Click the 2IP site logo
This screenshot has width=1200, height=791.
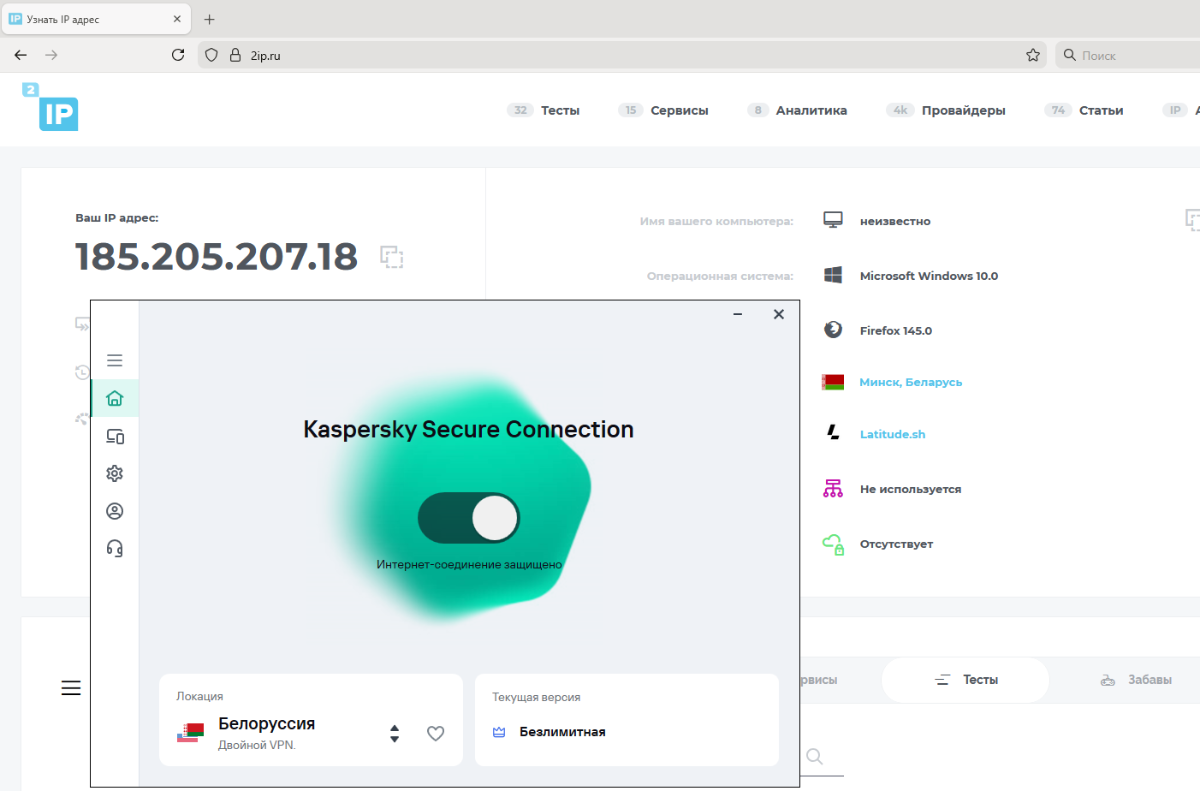point(50,107)
